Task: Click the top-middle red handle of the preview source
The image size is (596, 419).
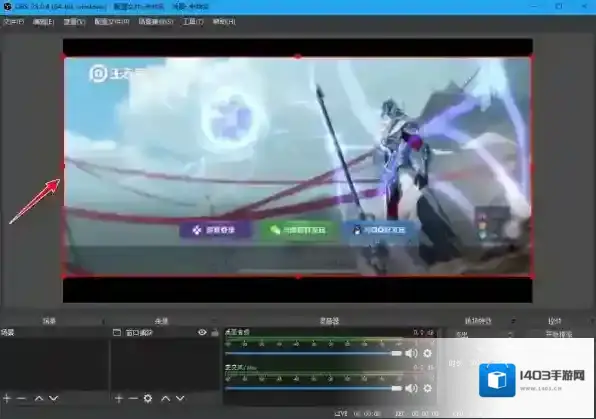Action: pyautogui.click(x=298, y=57)
